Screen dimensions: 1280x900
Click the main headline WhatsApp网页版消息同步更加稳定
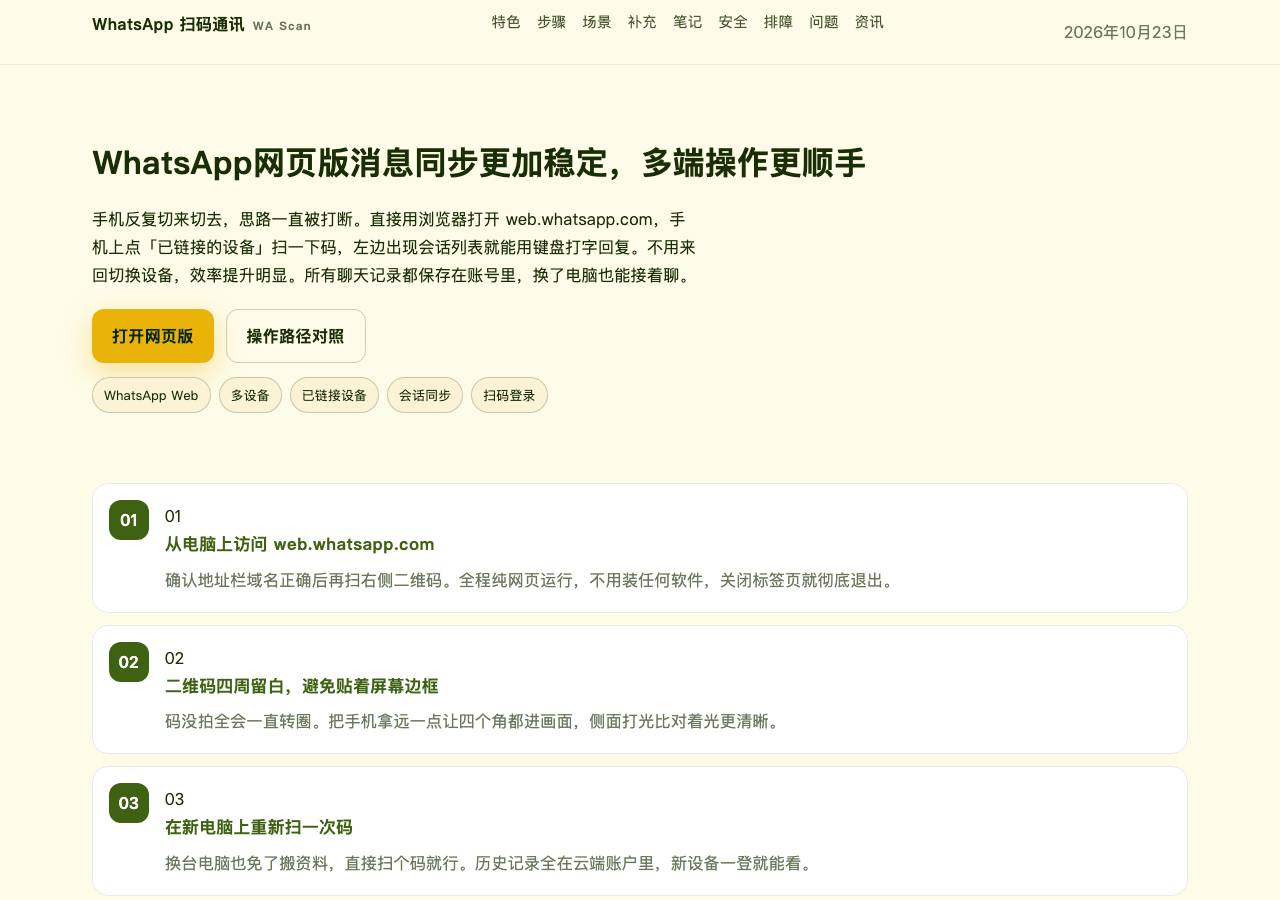(478, 163)
